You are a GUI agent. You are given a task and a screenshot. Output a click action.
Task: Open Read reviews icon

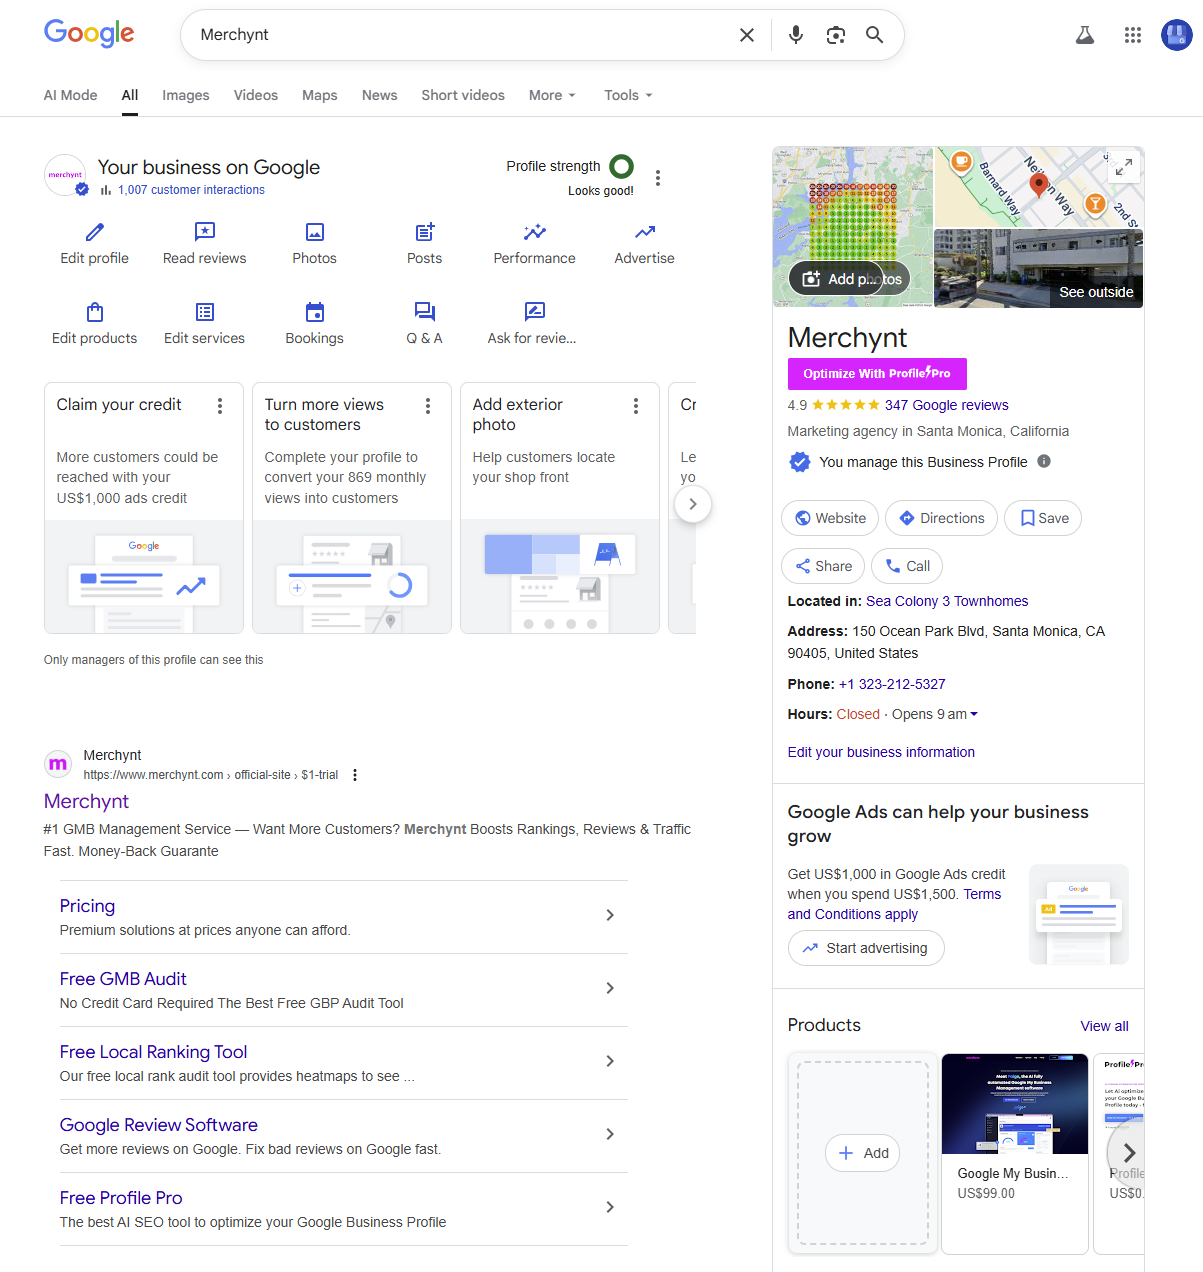point(205,233)
